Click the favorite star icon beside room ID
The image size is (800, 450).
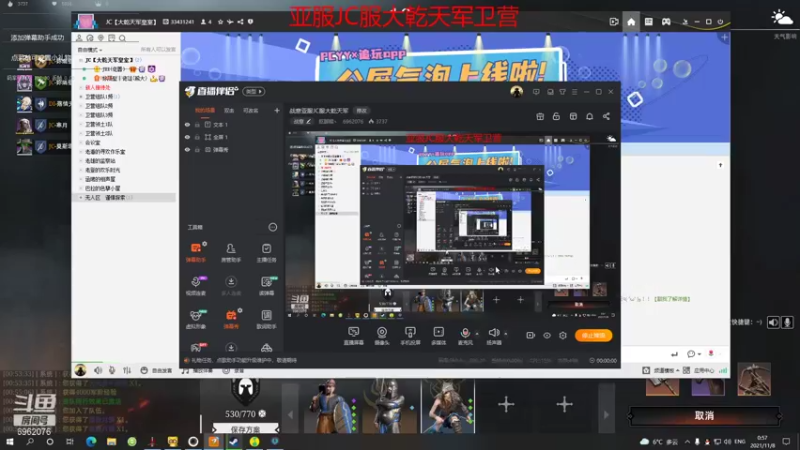(x=220, y=22)
